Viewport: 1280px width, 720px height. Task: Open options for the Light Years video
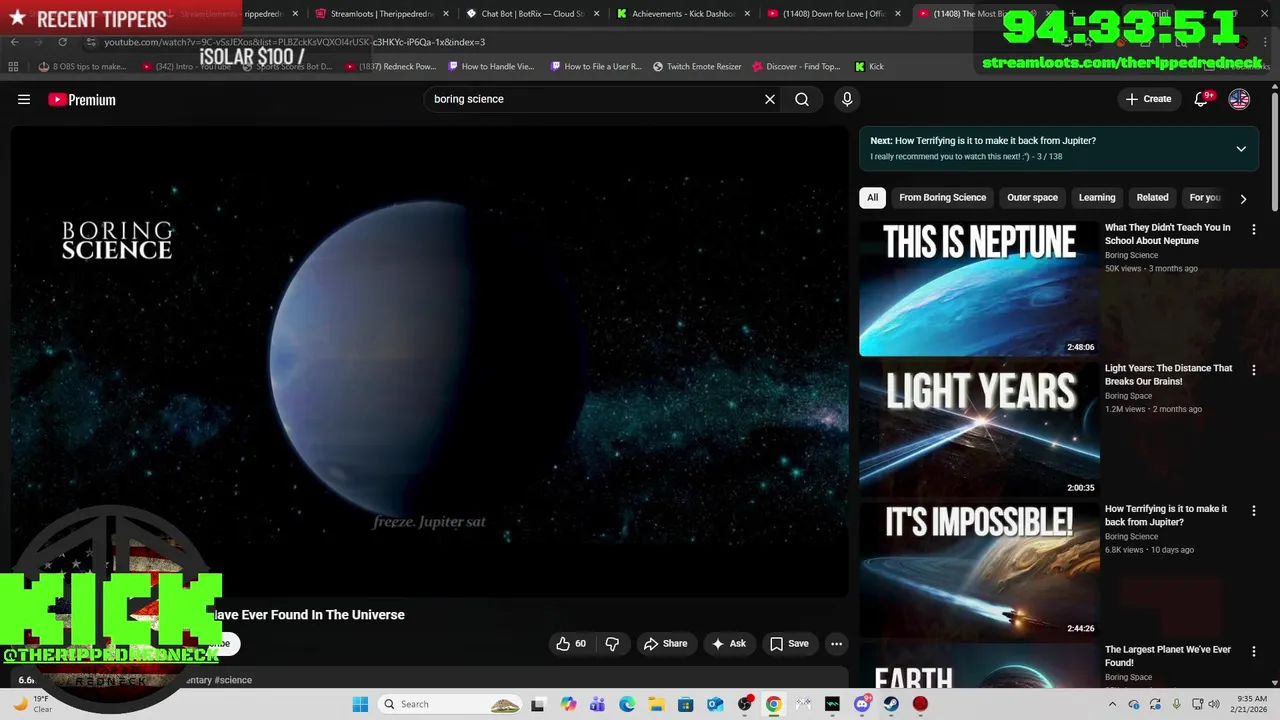click(x=1254, y=370)
